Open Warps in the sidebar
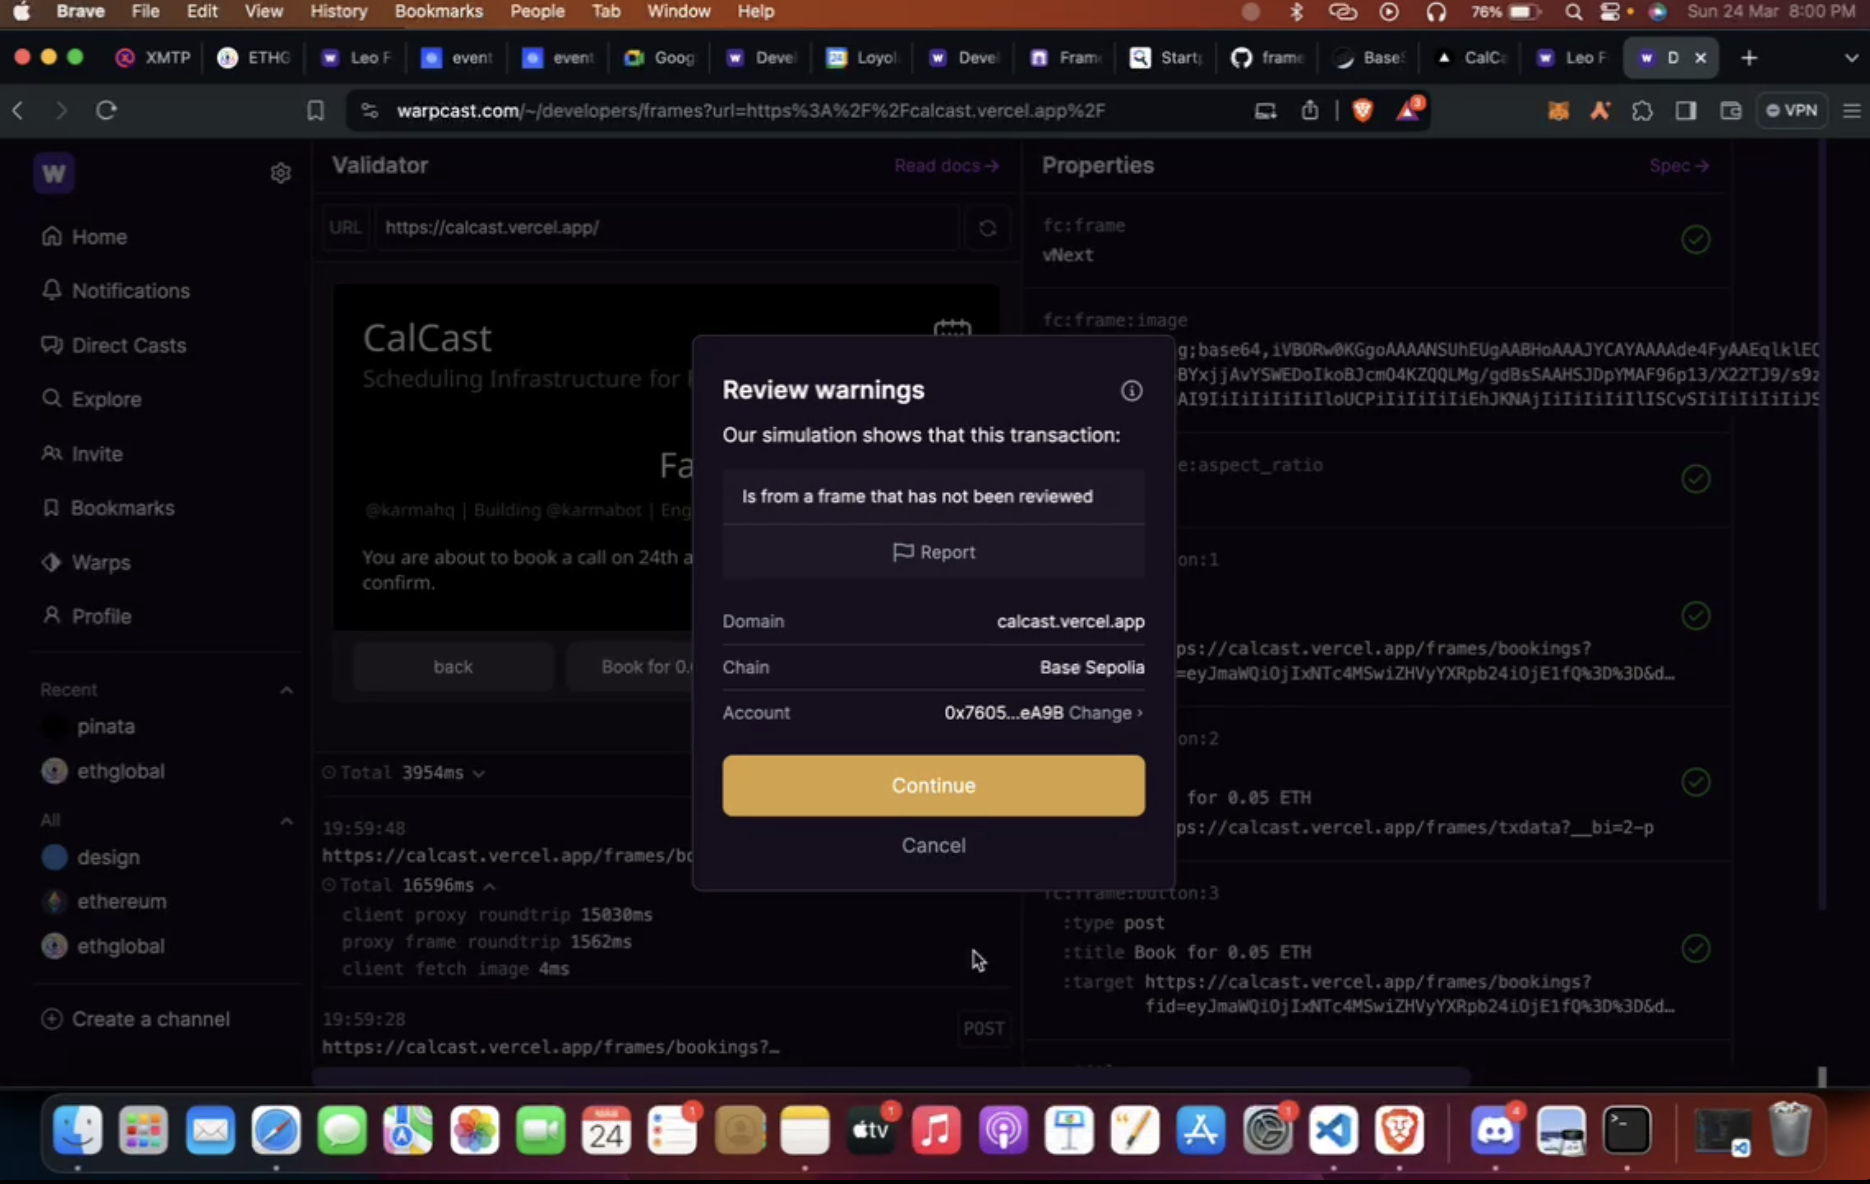 (86, 562)
